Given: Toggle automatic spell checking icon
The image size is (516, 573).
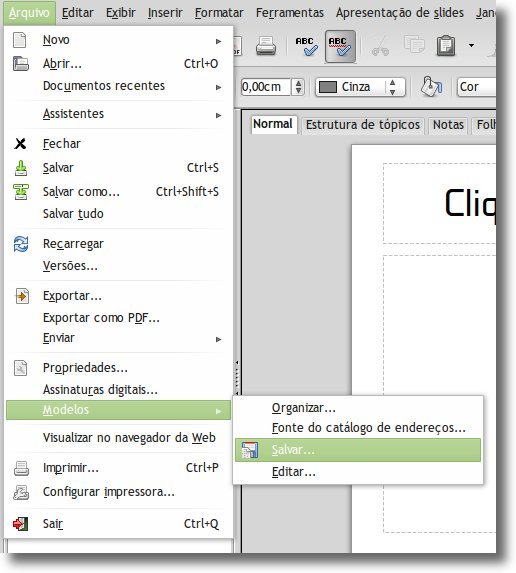Looking at the screenshot, I should (x=340, y=46).
